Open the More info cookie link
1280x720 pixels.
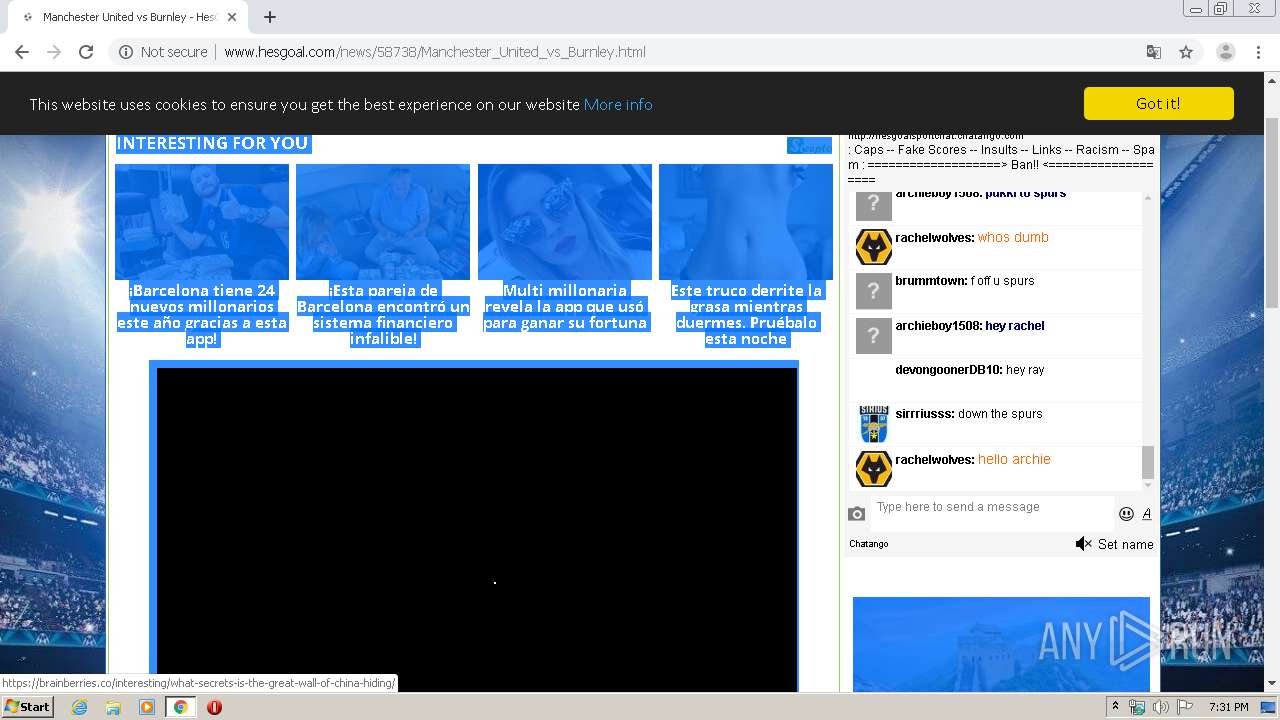(x=618, y=104)
